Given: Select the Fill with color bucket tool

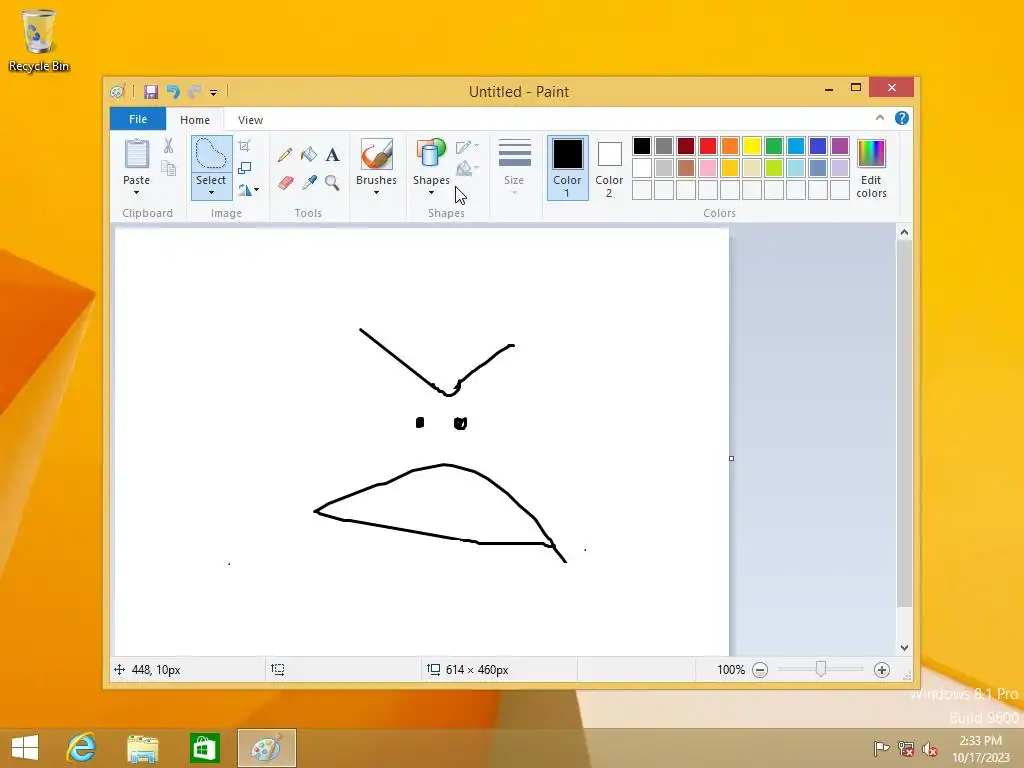Looking at the screenshot, I should coord(309,155).
